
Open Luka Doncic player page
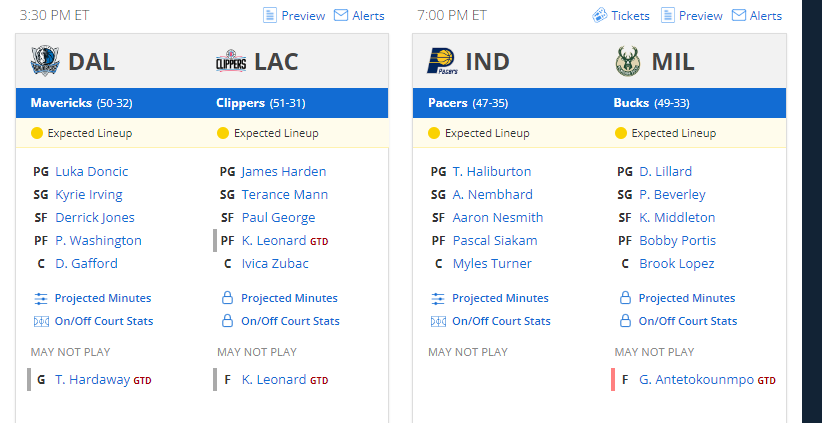(x=91, y=171)
